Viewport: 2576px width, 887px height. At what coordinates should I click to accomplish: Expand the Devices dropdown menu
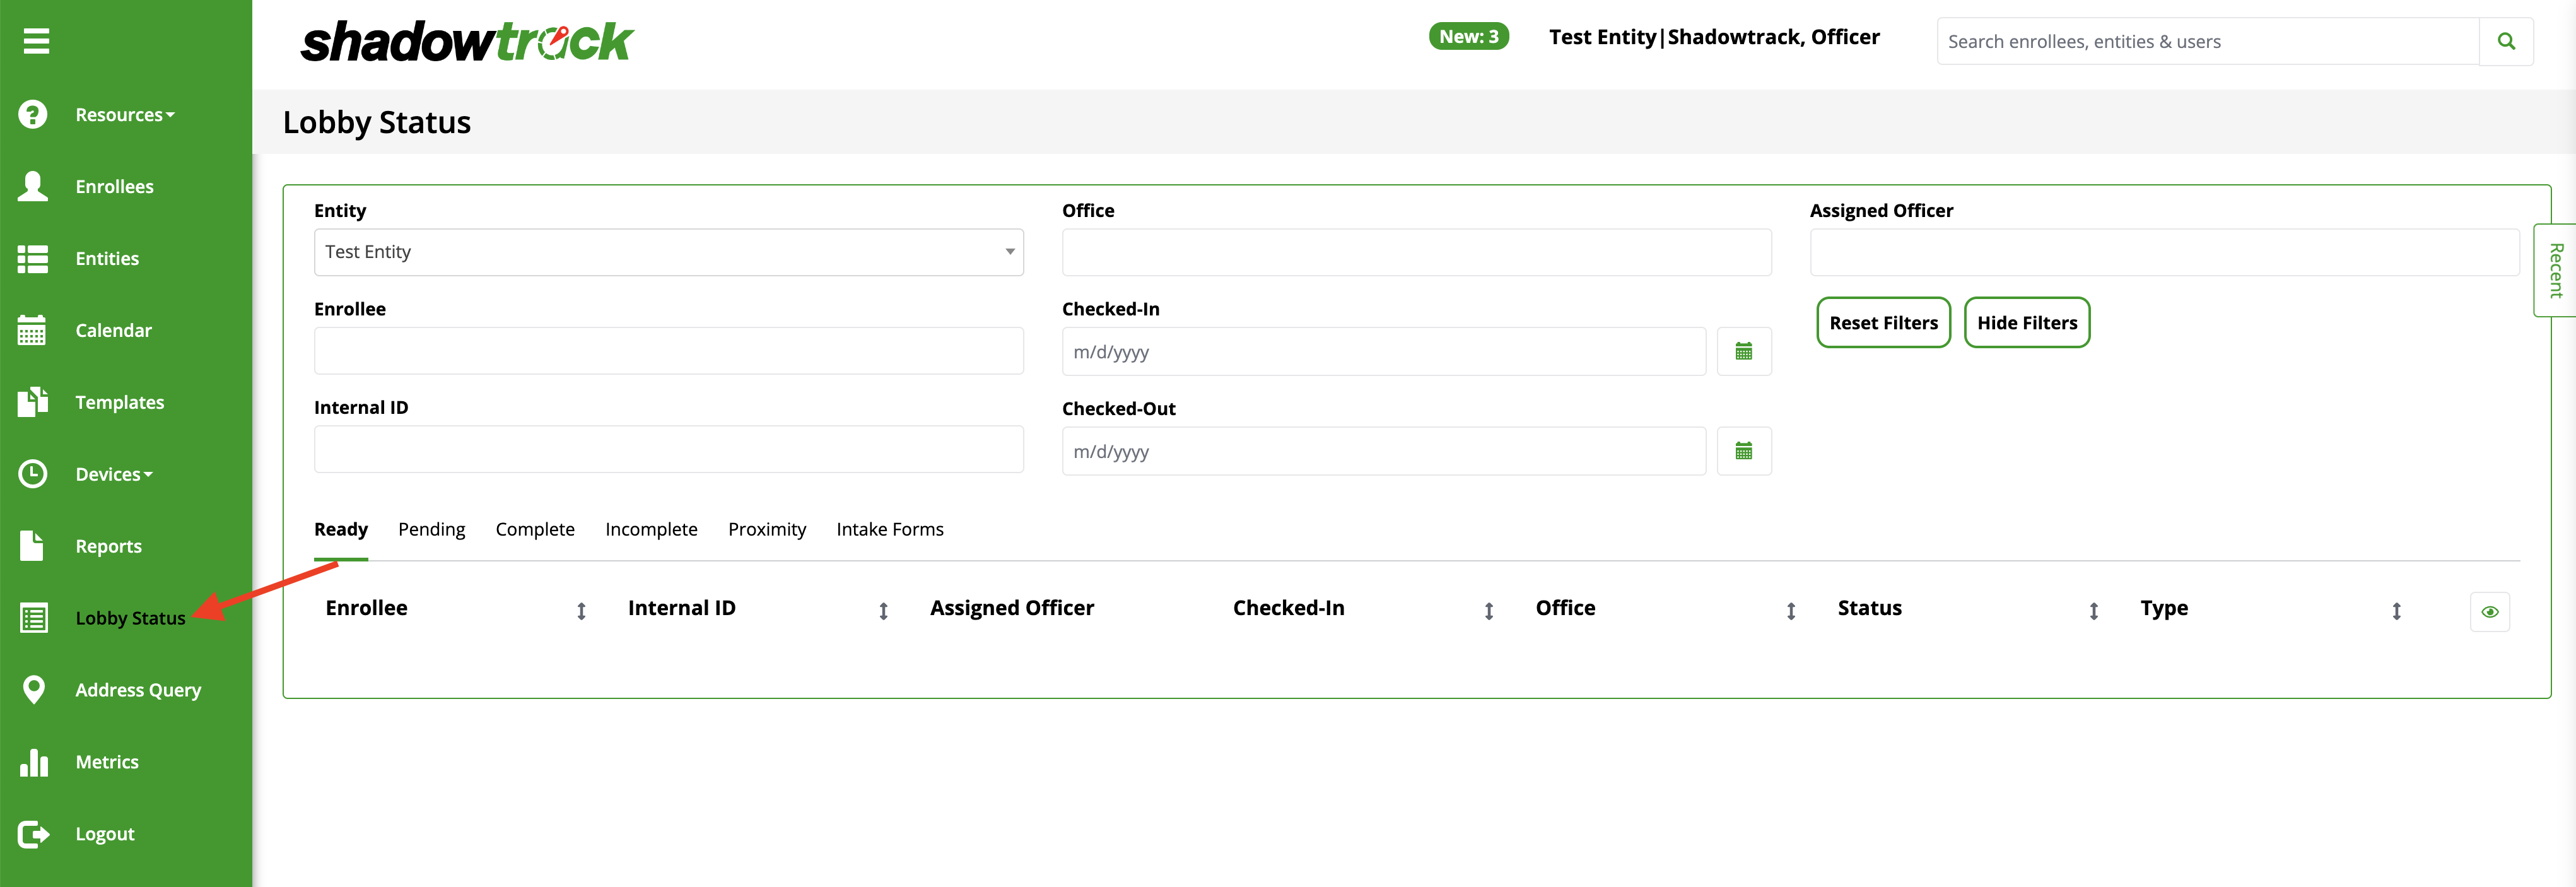(x=114, y=474)
